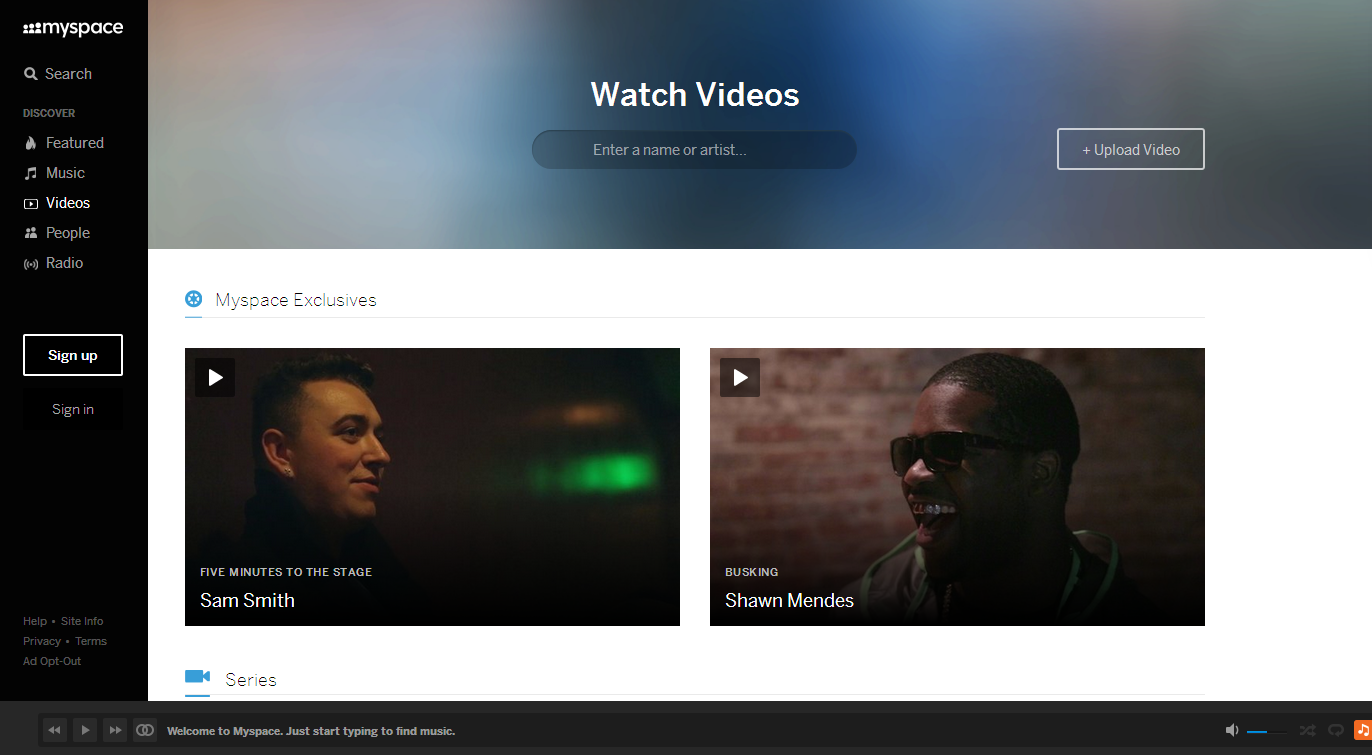
Task: Click the video icon beside Videos
Action: point(31,204)
